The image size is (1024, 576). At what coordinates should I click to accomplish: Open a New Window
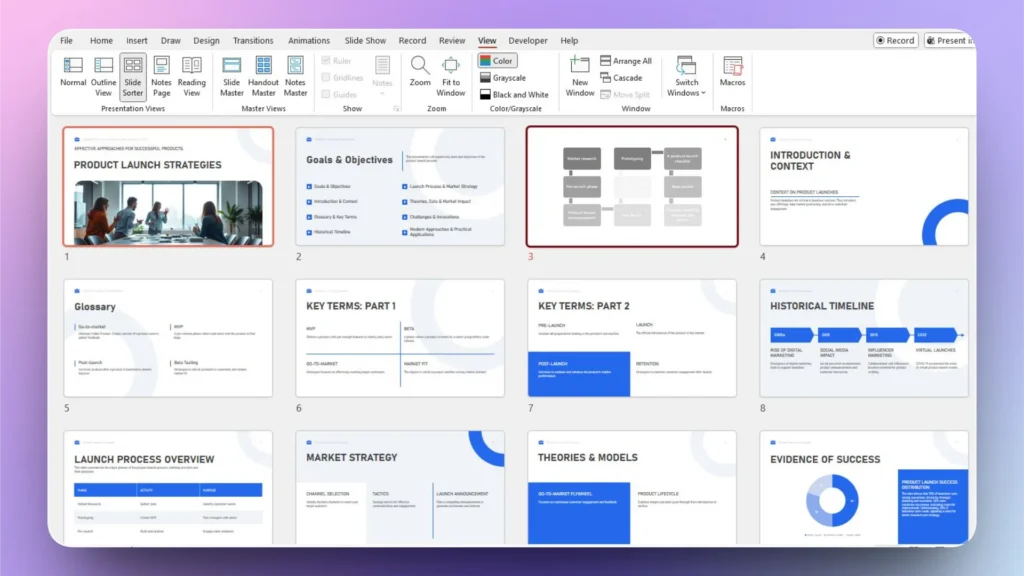pos(579,75)
